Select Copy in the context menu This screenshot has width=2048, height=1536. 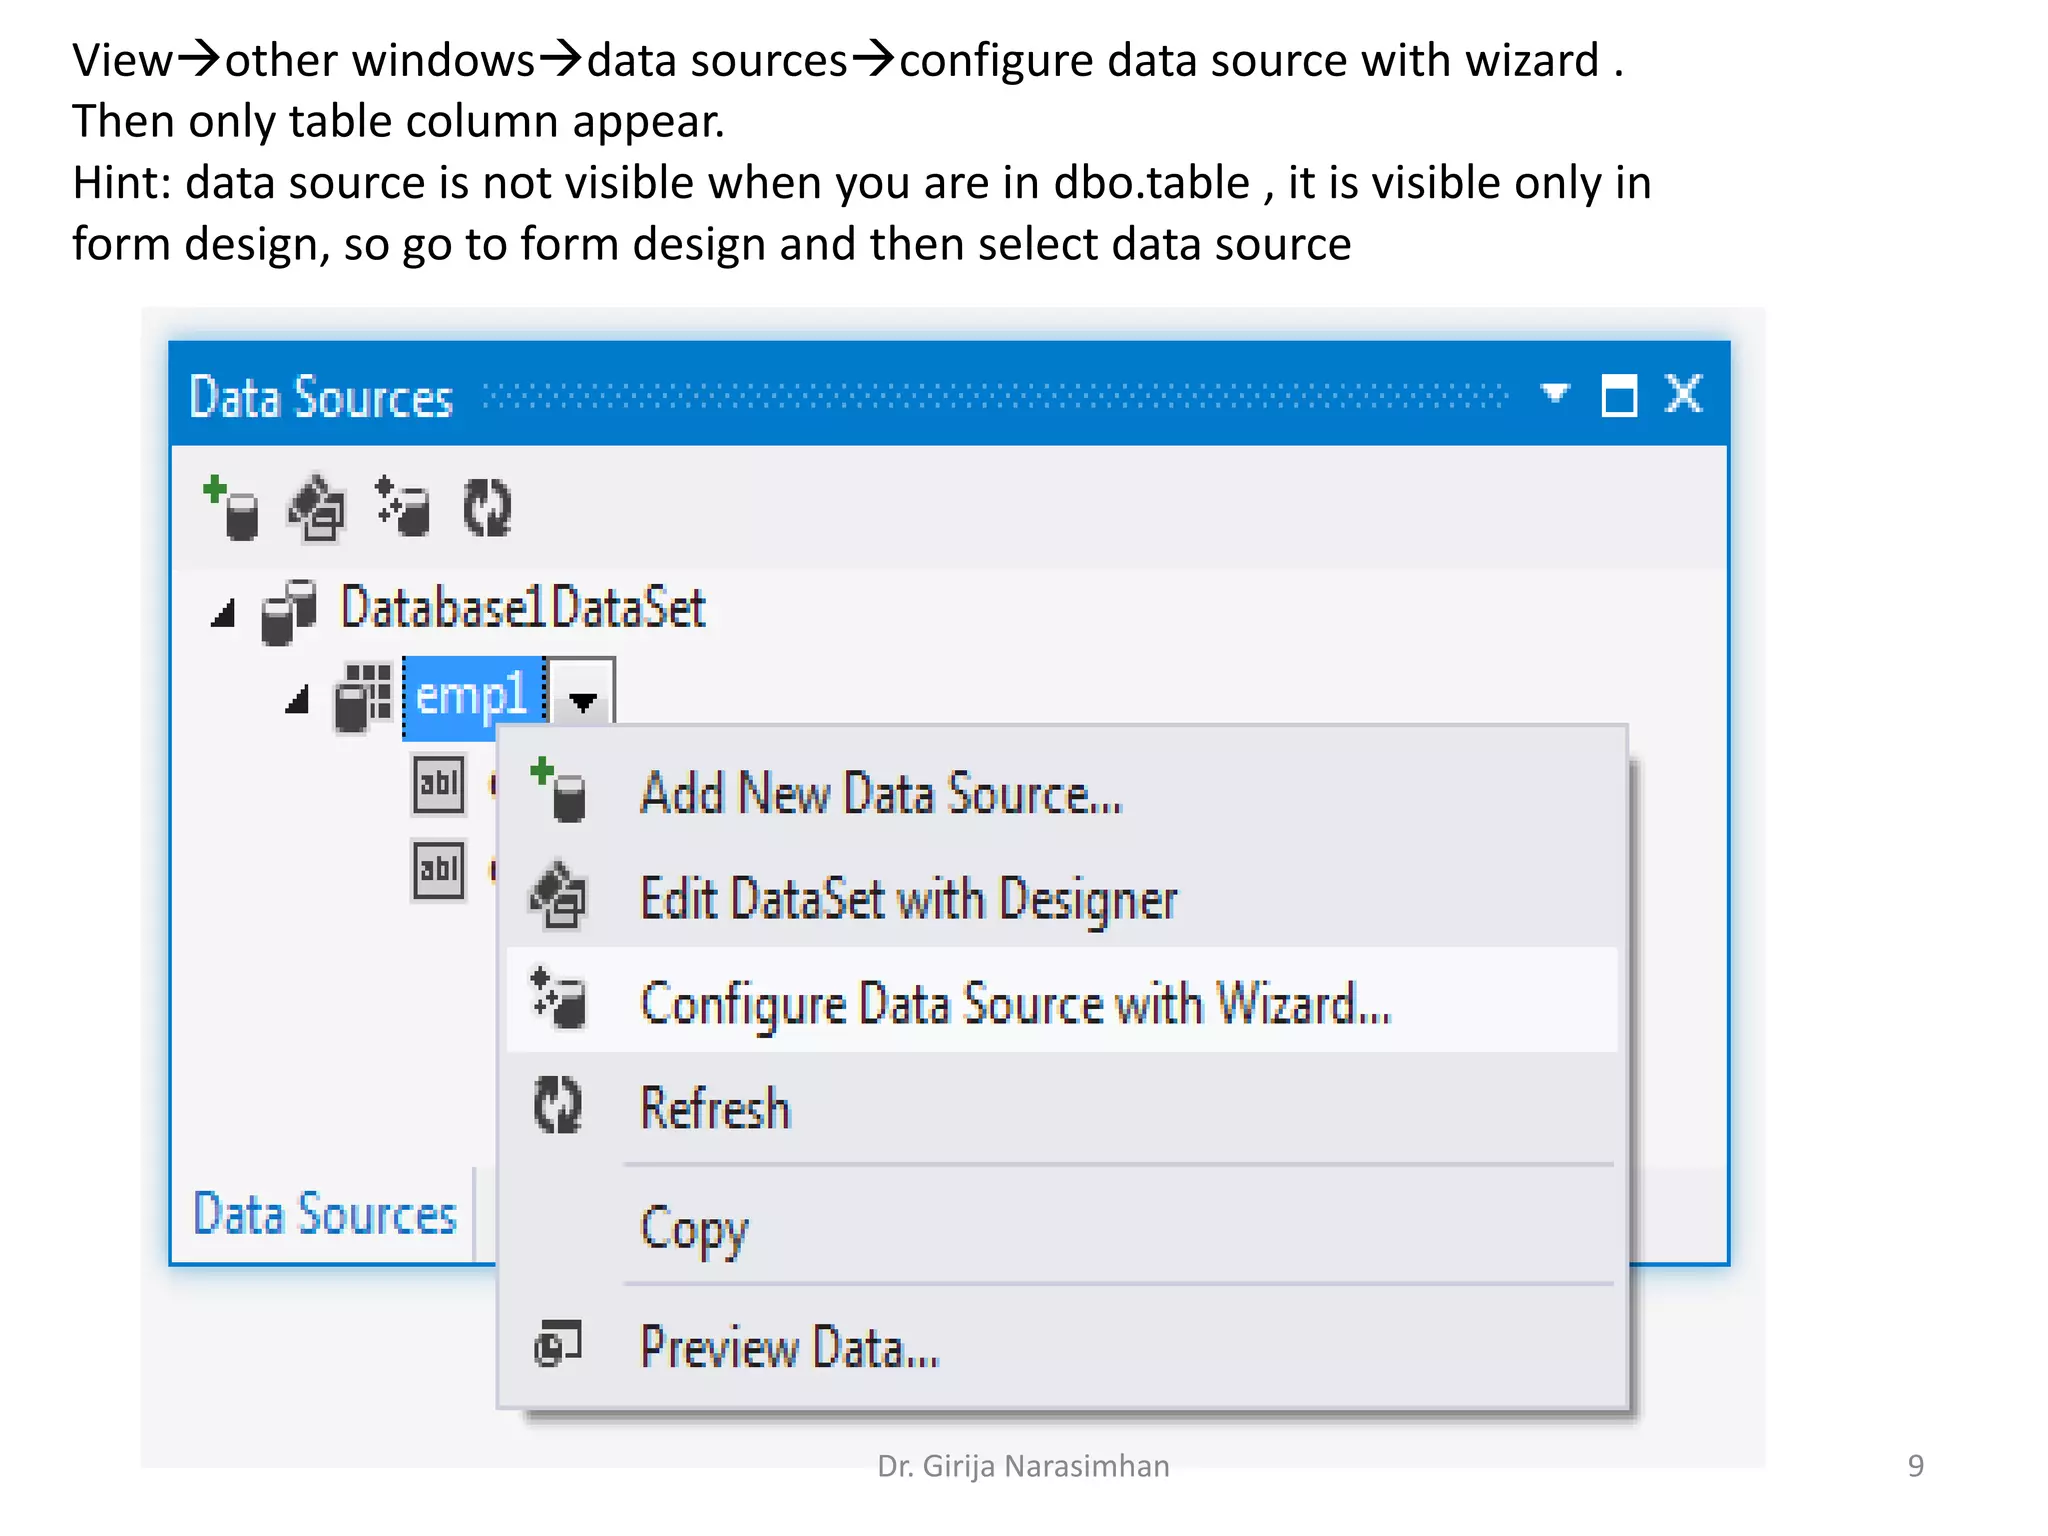[693, 1228]
